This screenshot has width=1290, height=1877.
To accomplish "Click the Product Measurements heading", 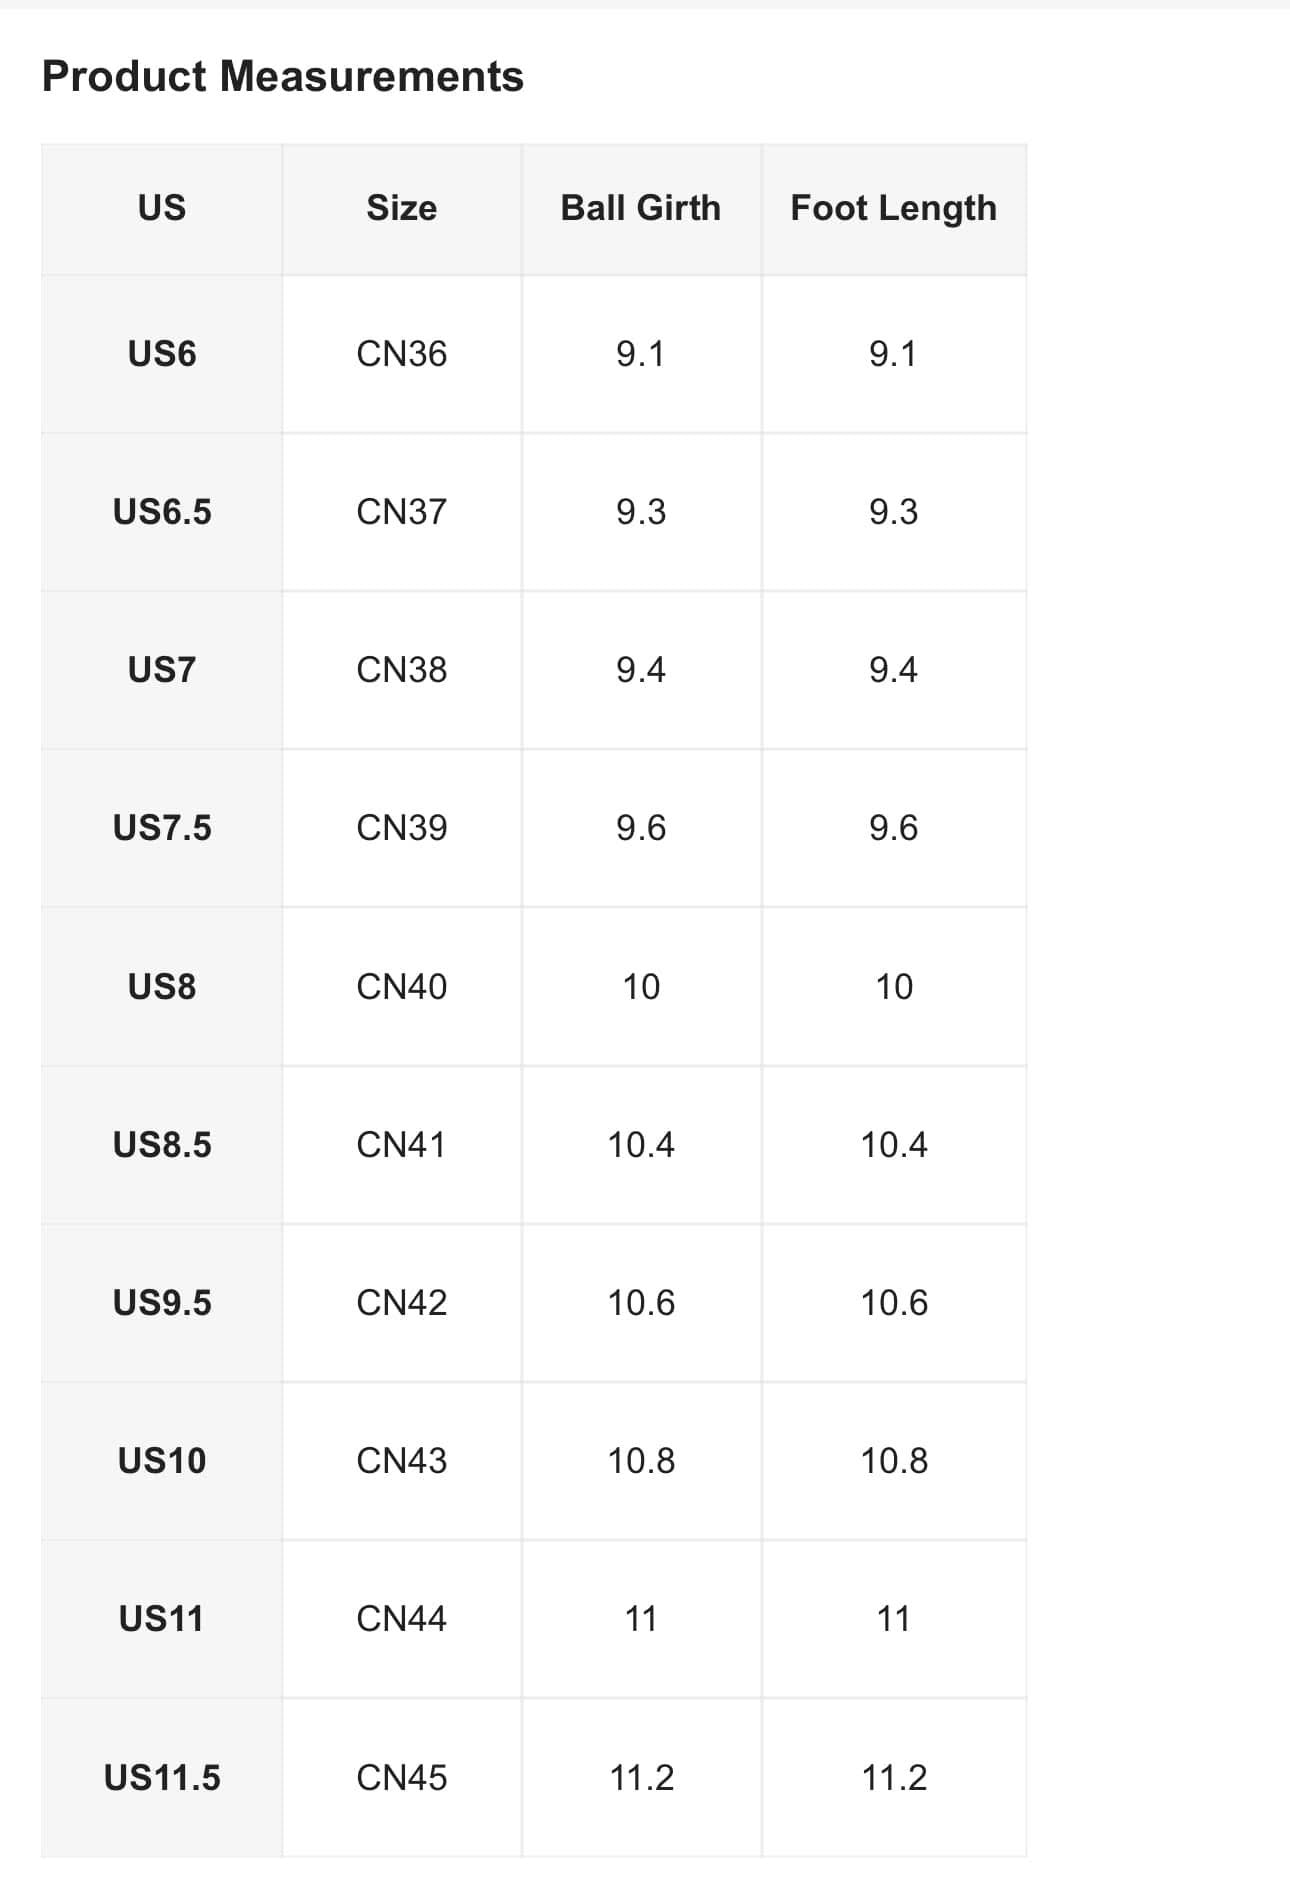I will [x=282, y=77].
